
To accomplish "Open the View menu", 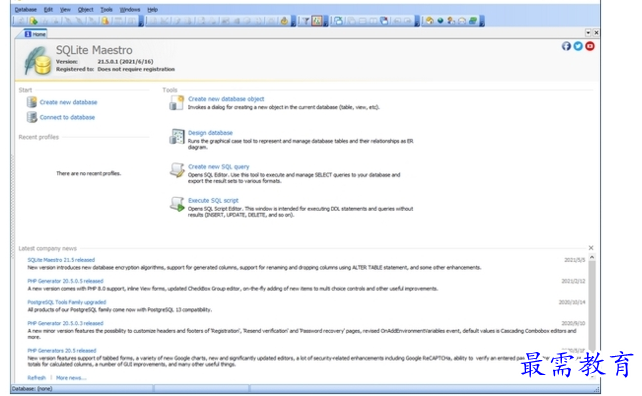I will point(65,9).
